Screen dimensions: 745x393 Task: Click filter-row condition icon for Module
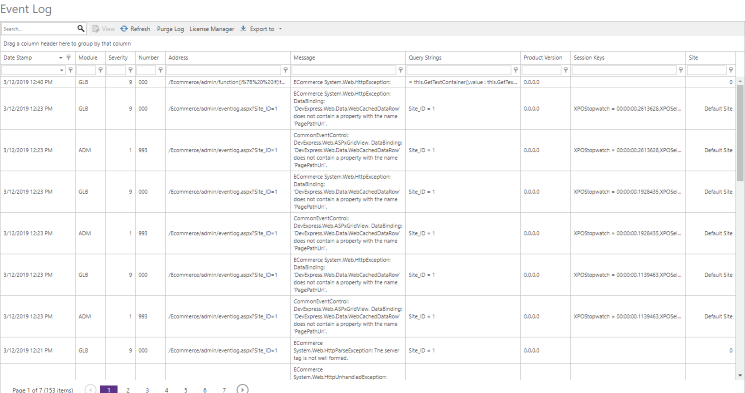tap(100, 70)
